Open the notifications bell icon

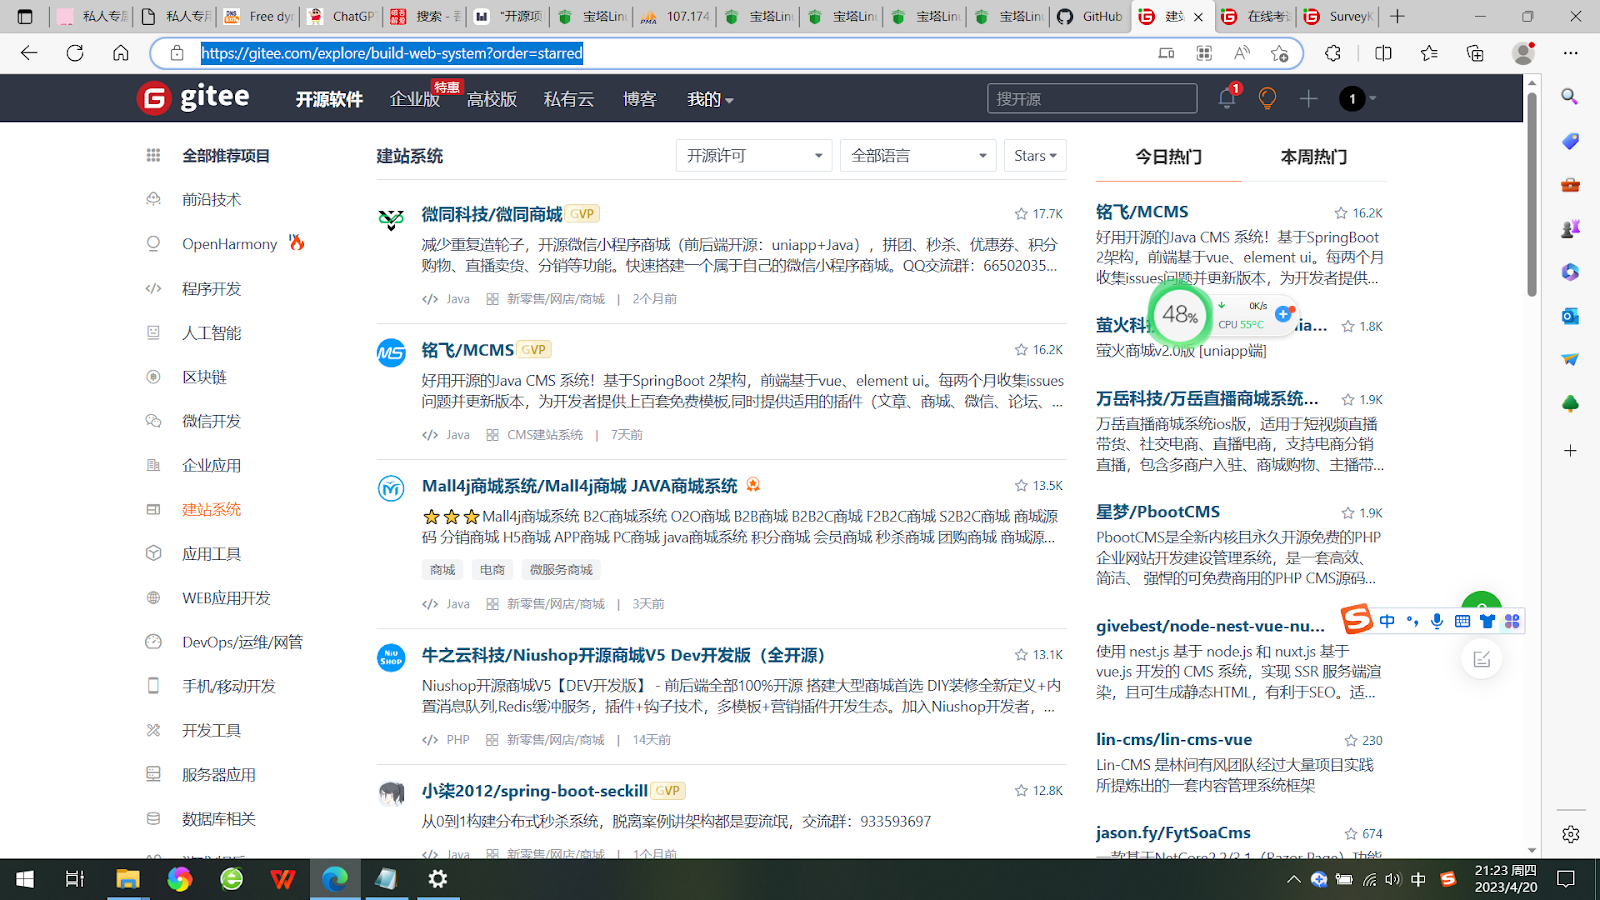(1227, 98)
